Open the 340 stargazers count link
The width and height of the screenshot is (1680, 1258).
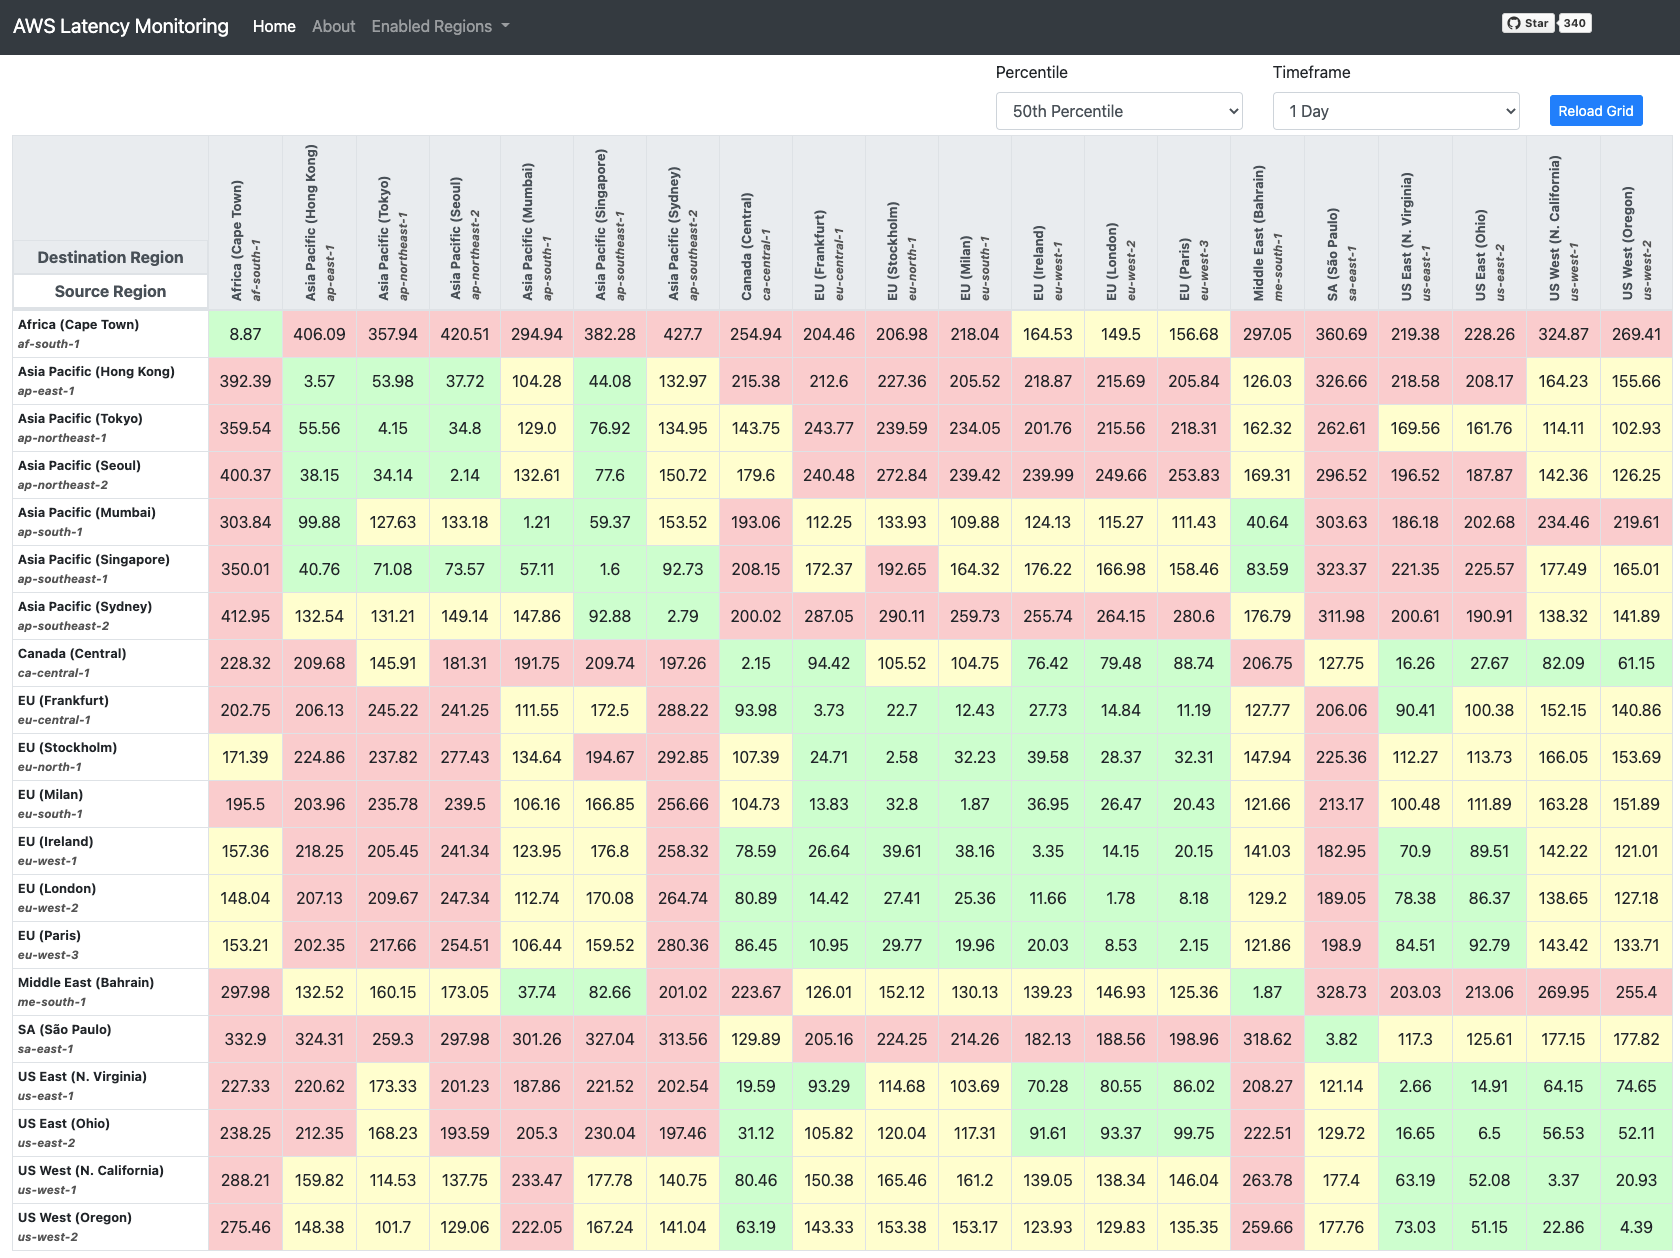click(1575, 23)
